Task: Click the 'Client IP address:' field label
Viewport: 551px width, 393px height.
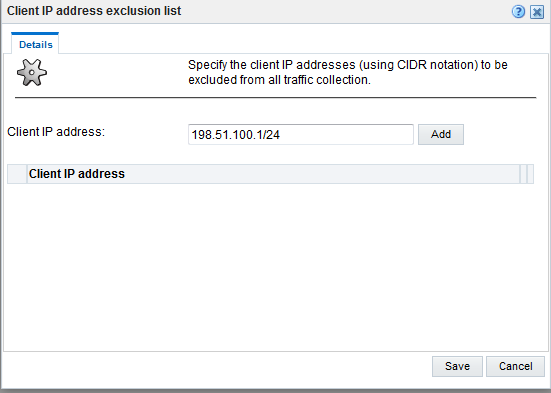Action: (56, 132)
